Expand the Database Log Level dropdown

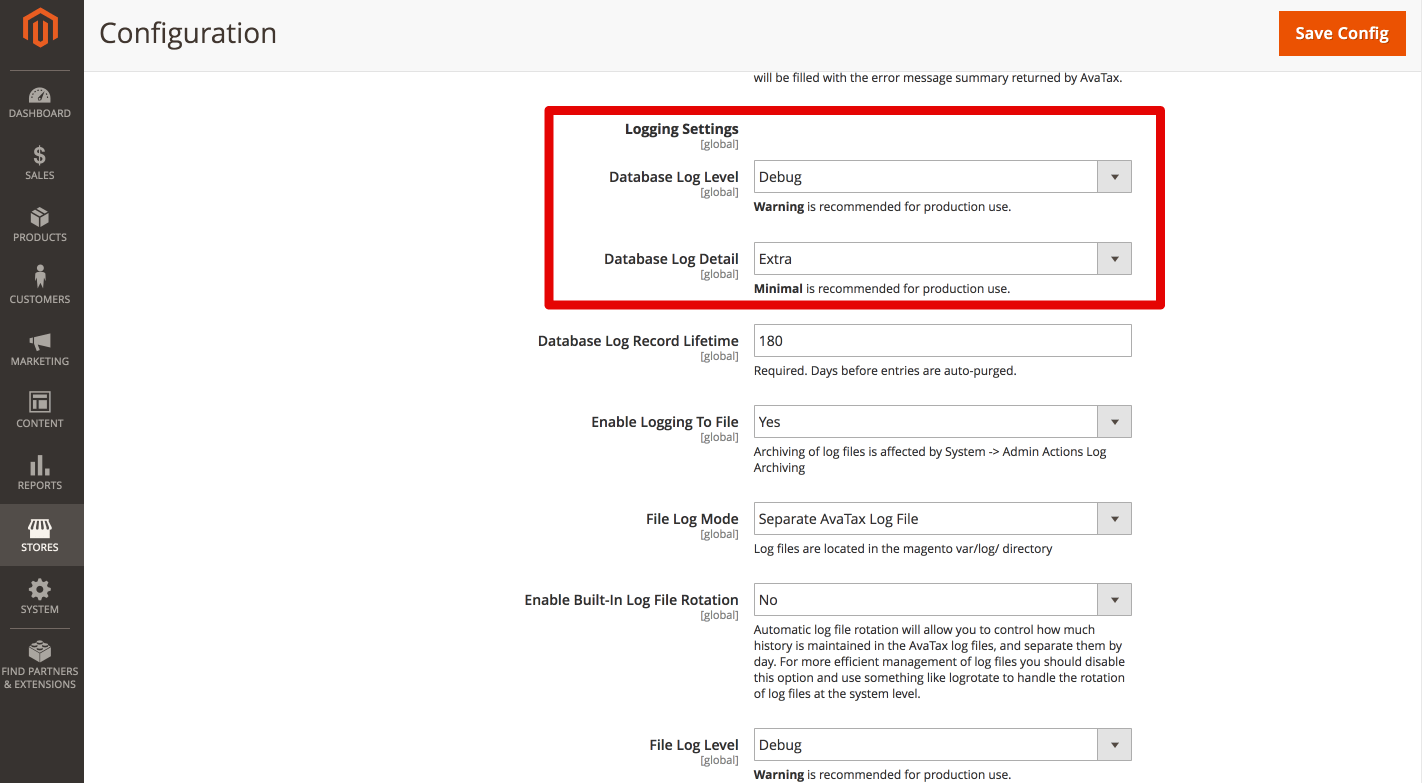click(942, 177)
